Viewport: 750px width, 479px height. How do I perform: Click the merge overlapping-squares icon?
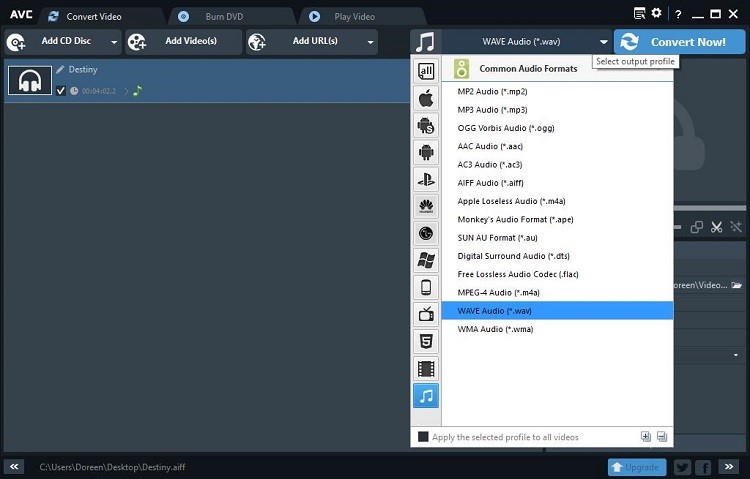click(696, 227)
